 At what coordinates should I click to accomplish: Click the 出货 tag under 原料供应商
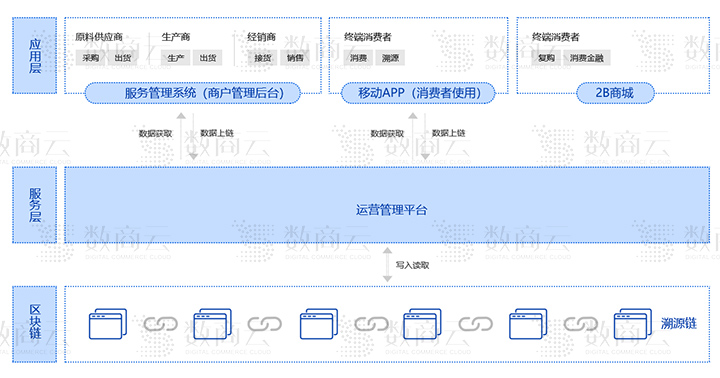123,58
